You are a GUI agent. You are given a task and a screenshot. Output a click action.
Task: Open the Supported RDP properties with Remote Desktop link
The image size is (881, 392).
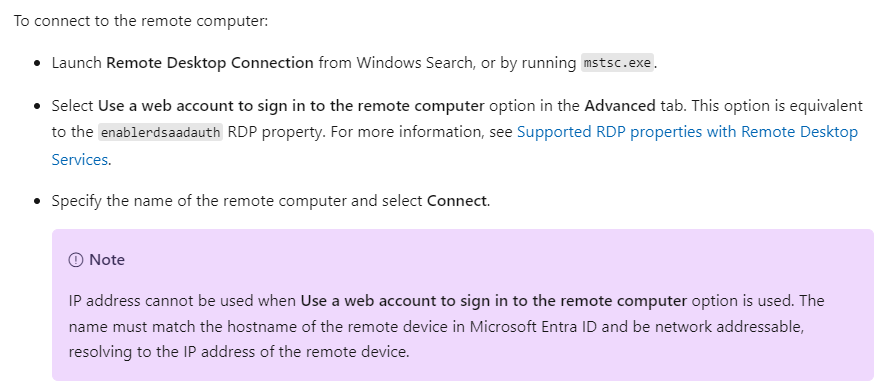[687, 132]
